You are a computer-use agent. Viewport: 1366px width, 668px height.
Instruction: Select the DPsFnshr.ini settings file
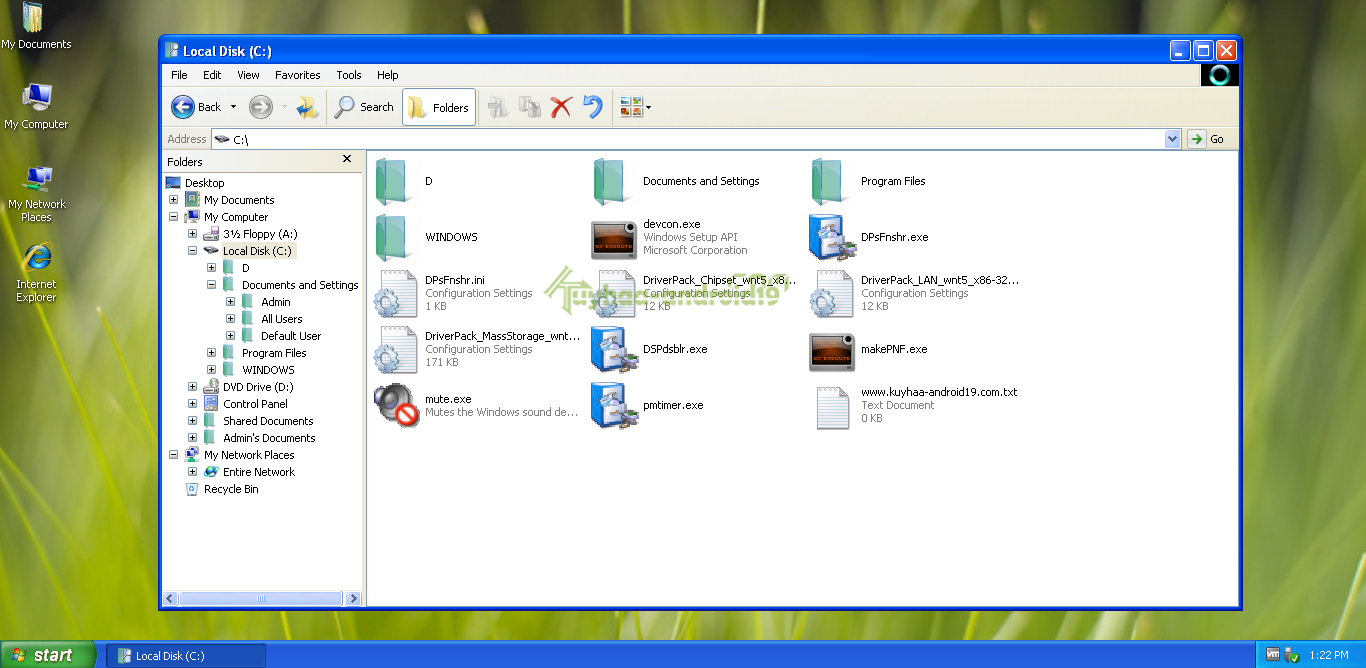(x=395, y=294)
